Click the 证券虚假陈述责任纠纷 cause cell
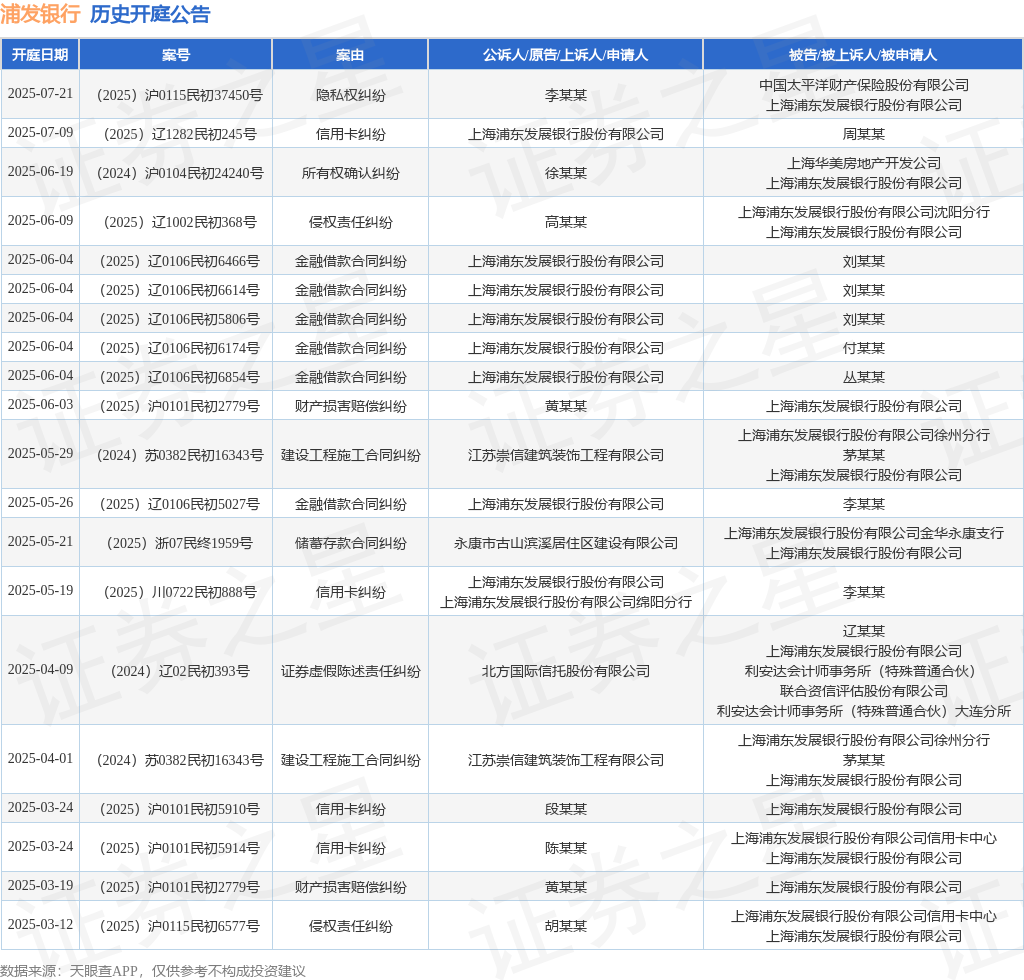1024x980 pixels. pyautogui.click(x=351, y=672)
